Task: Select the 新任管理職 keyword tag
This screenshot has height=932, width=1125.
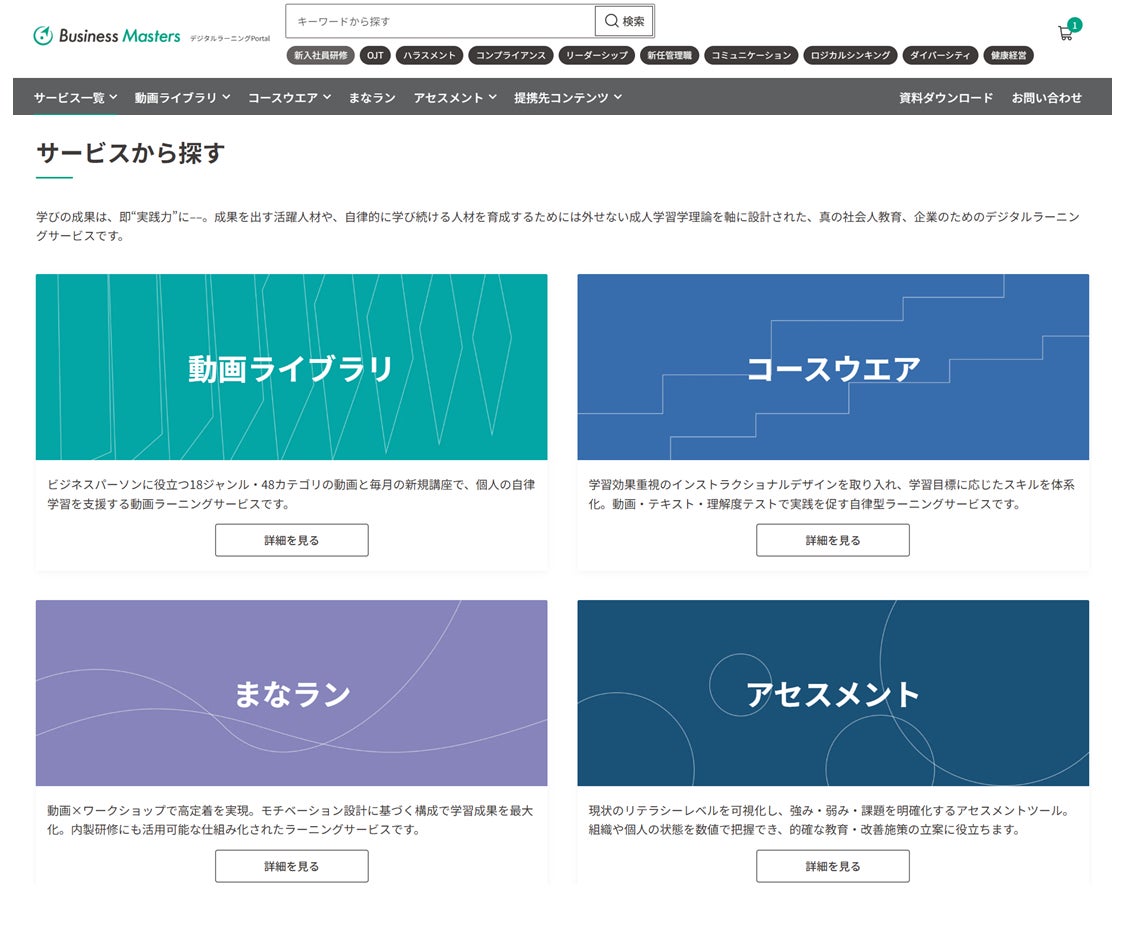Action: pyautogui.click(x=669, y=55)
